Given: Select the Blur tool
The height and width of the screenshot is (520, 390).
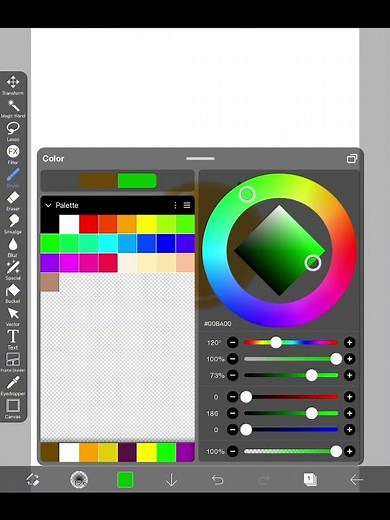Looking at the screenshot, I should click(13, 247).
